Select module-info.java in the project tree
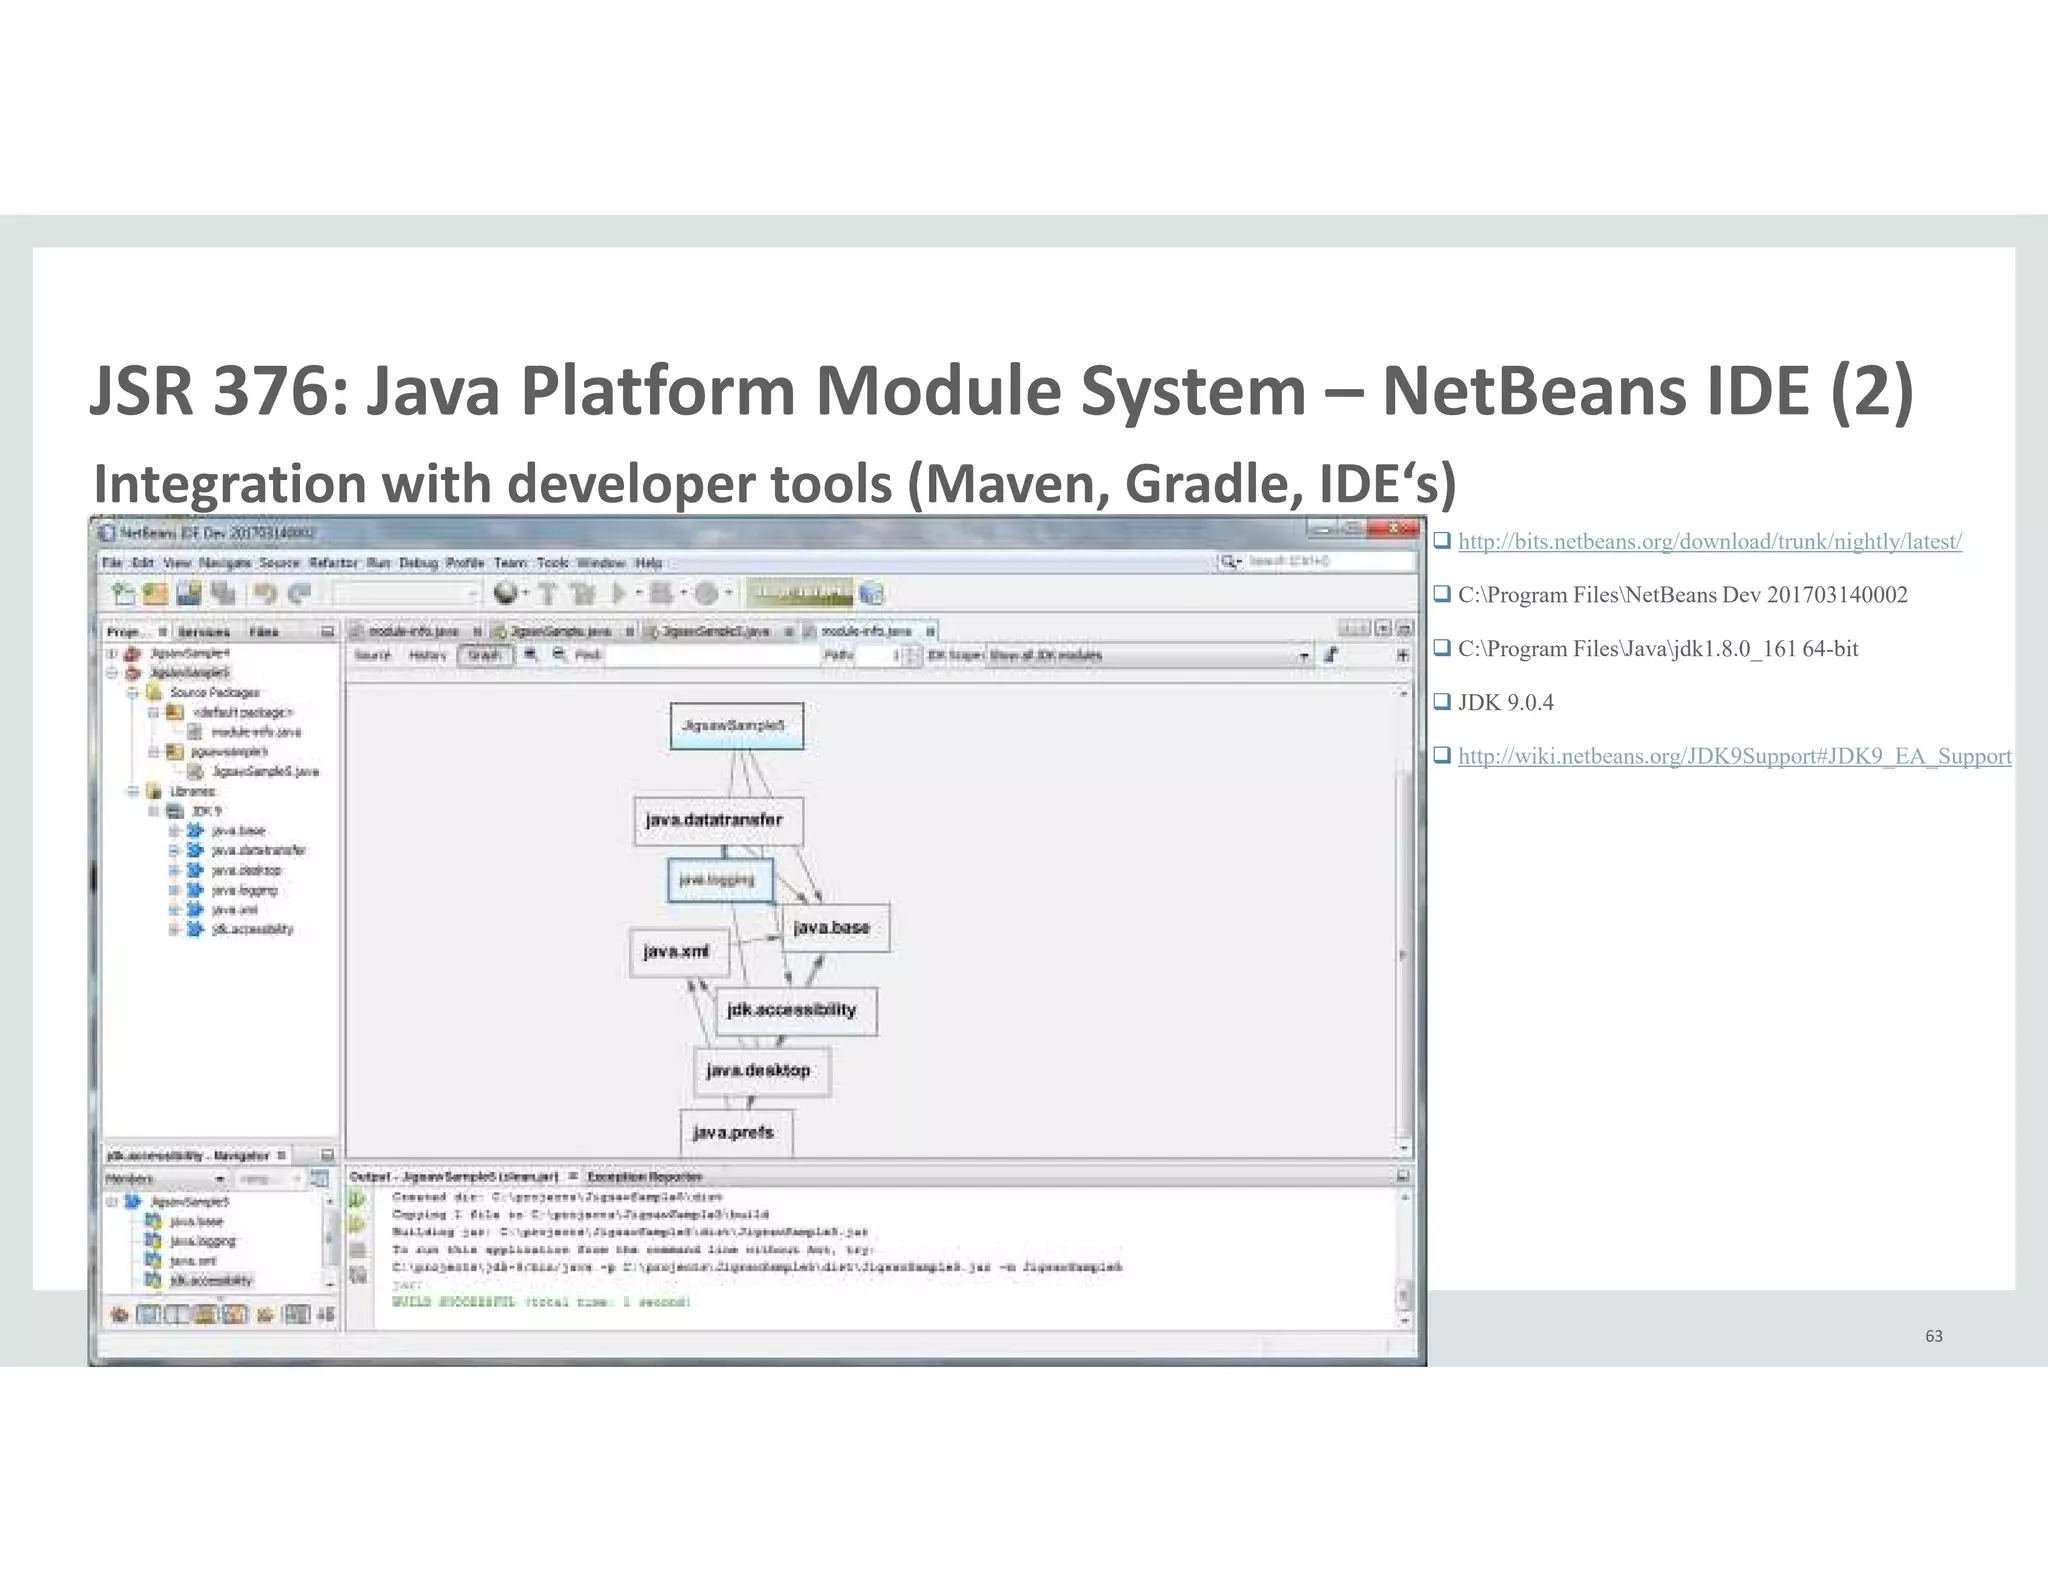 [x=256, y=732]
